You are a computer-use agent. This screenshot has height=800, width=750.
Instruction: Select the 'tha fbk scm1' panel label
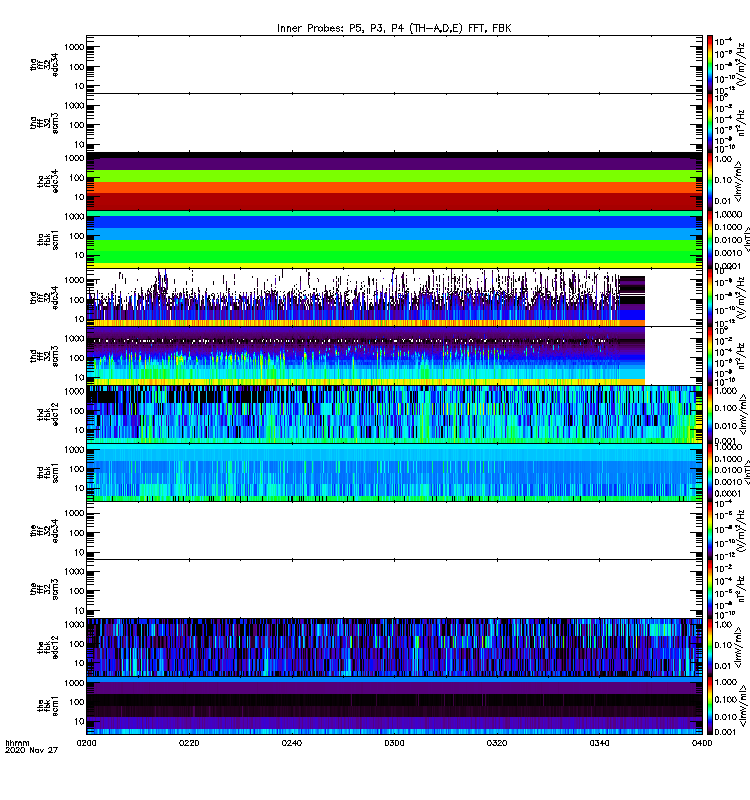click(48, 240)
